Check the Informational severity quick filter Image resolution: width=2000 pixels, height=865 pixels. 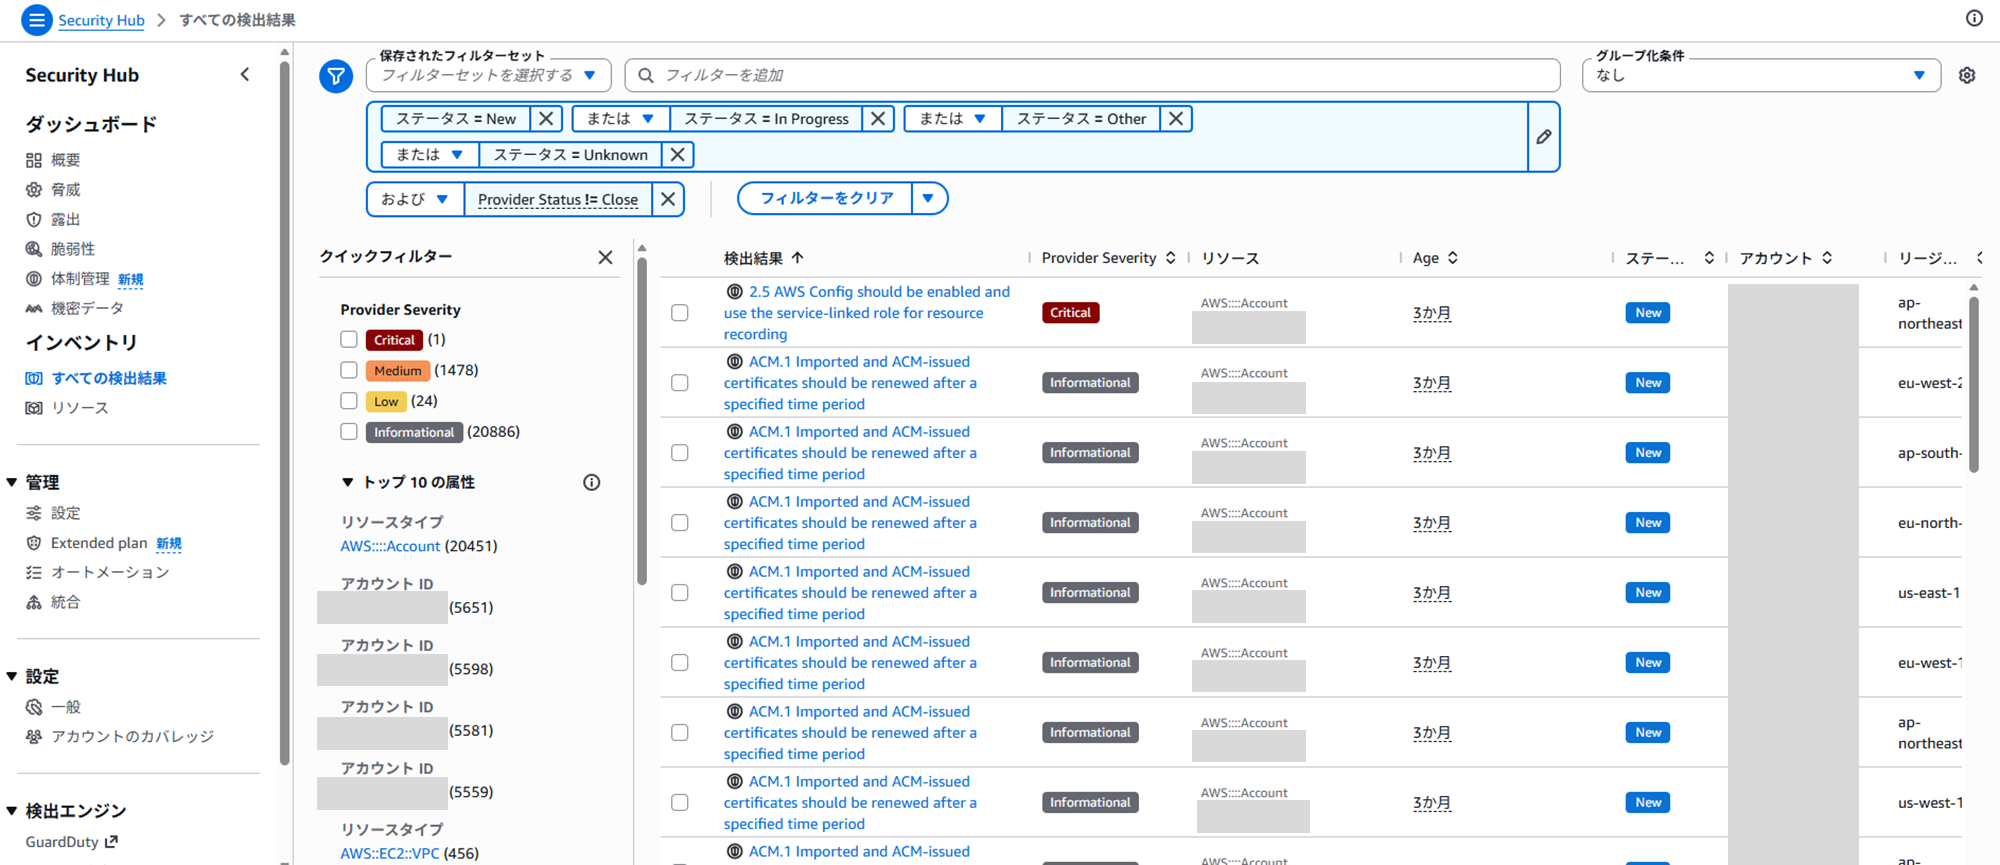pyautogui.click(x=349, y=432)
